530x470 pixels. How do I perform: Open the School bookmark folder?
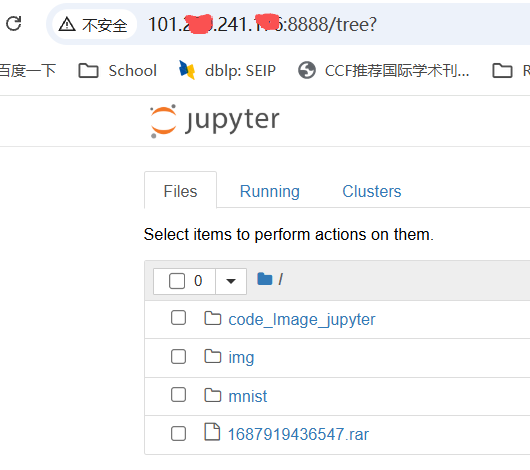click(118, 71)
